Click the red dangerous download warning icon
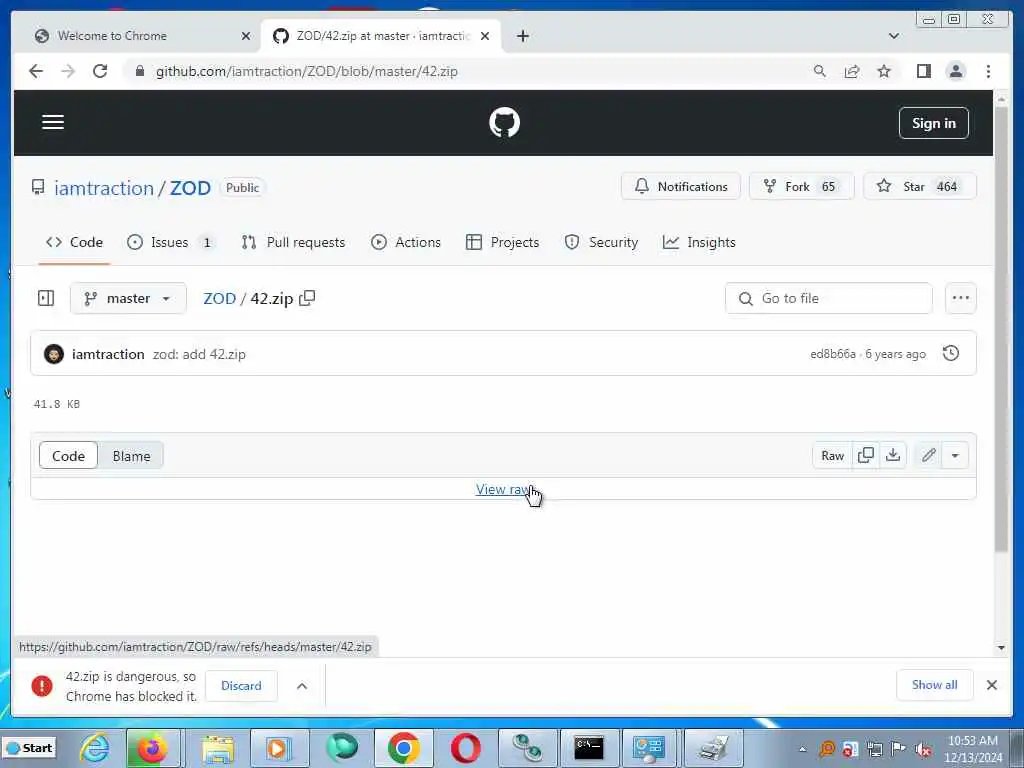This screenshot has height=768, width=1024. [42, 686]
